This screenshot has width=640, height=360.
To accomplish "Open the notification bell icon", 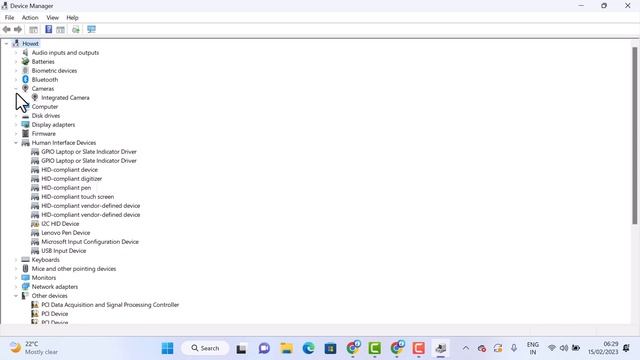I will 626,348.
